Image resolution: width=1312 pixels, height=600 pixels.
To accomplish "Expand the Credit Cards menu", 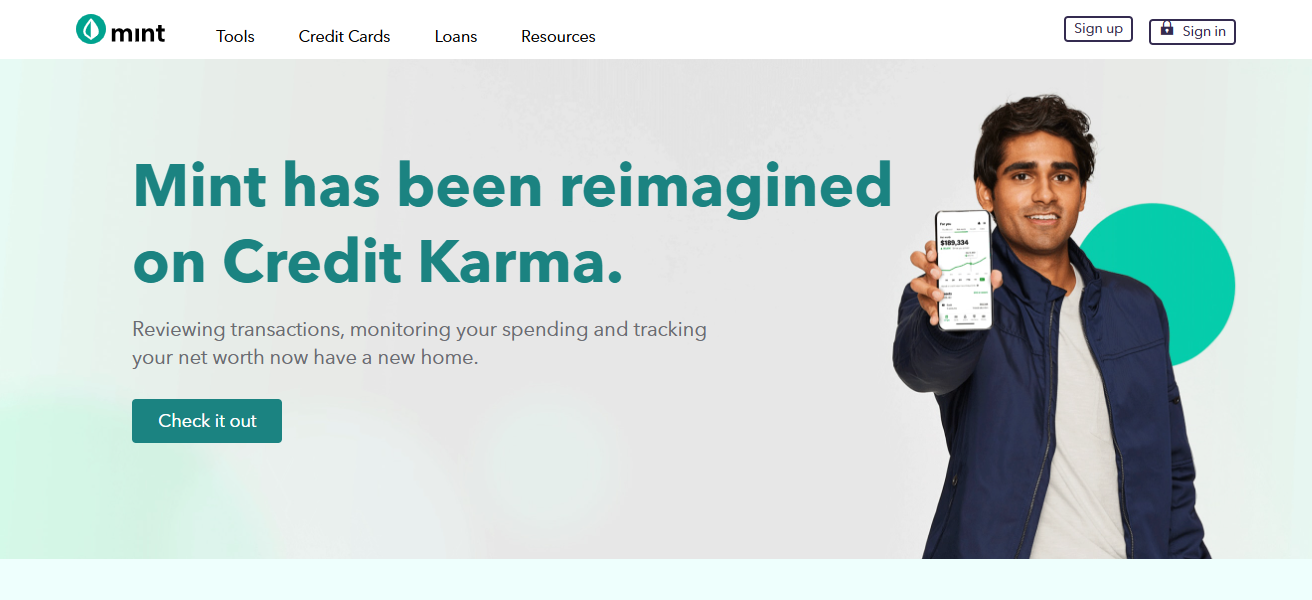I will tap(344, 36).
